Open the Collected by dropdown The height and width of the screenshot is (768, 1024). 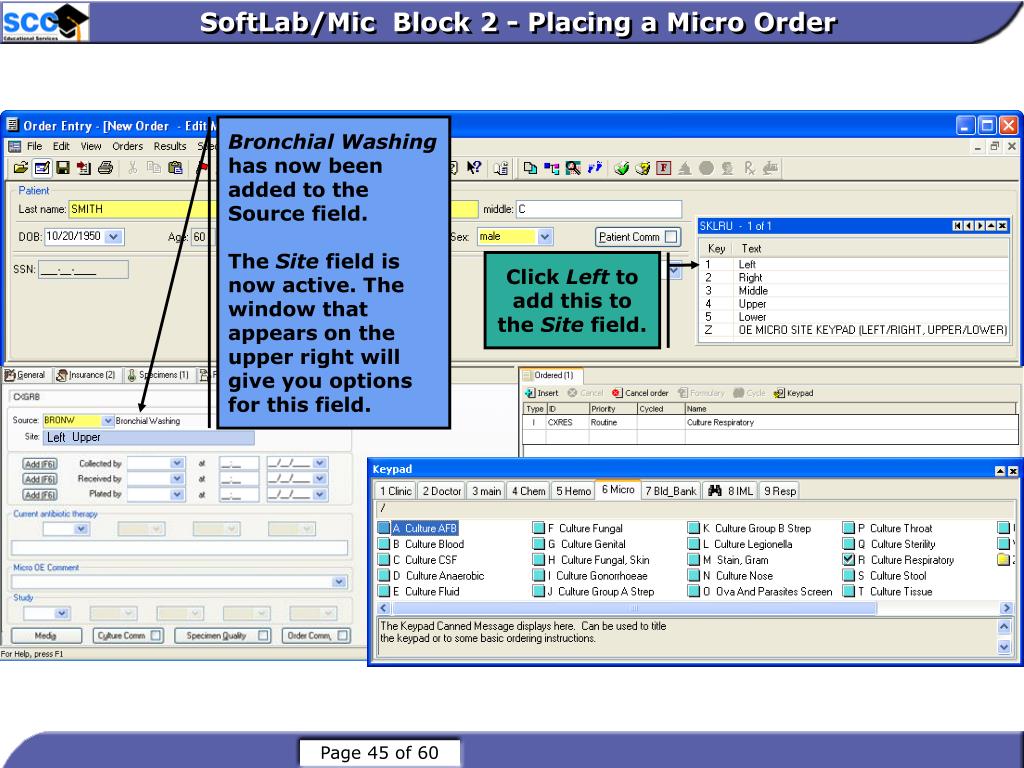[176, 463]
